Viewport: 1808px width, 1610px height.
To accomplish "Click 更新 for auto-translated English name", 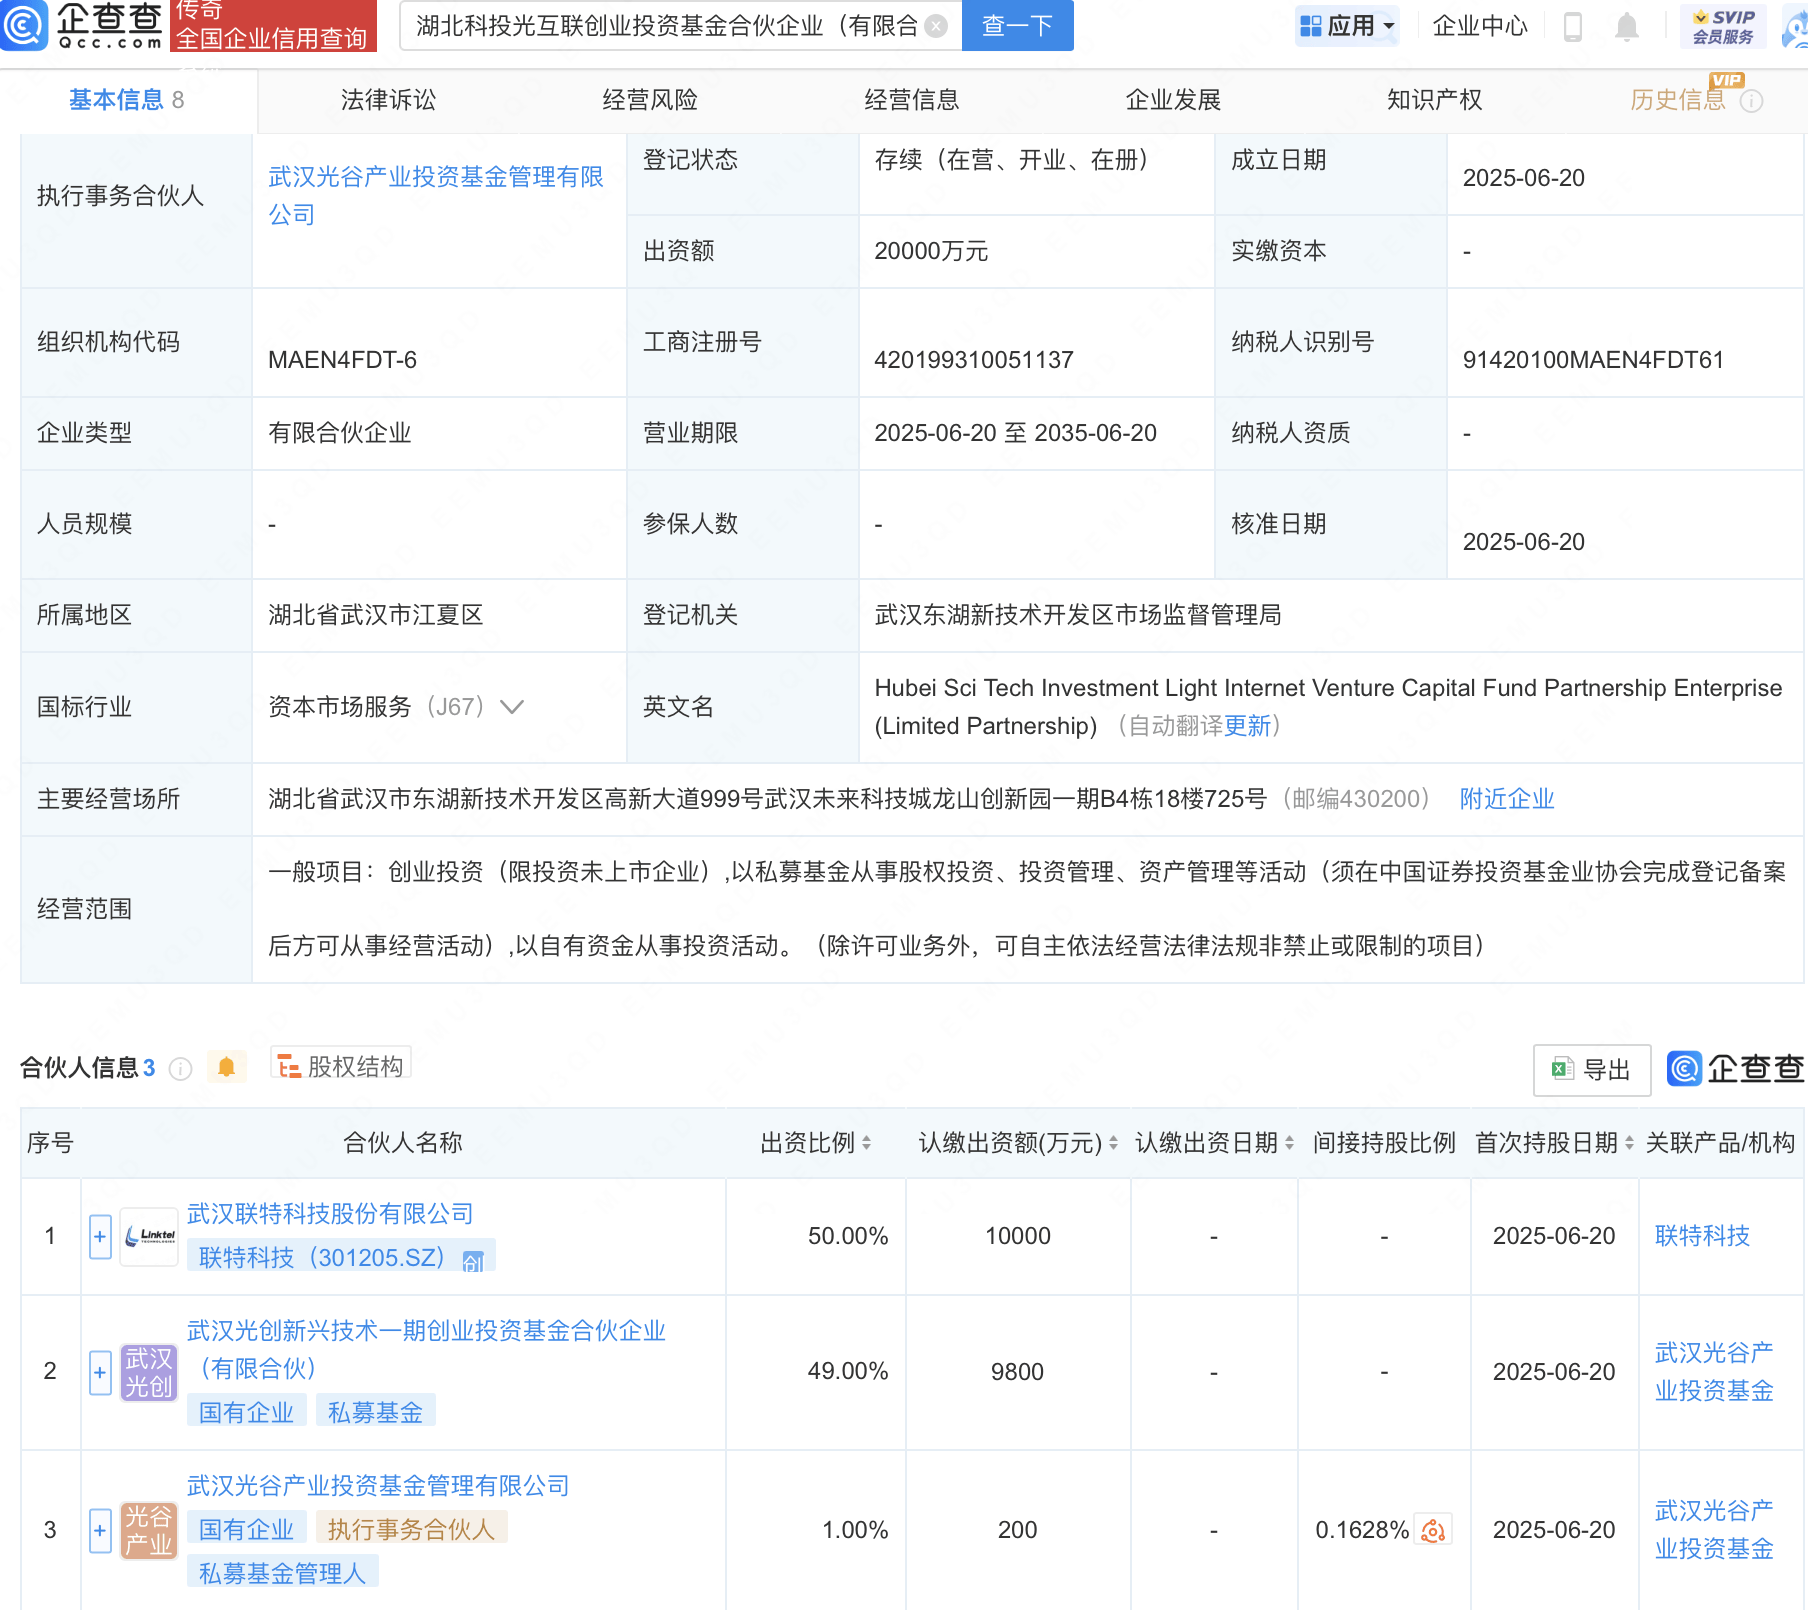I will (x=1247, y=726).
